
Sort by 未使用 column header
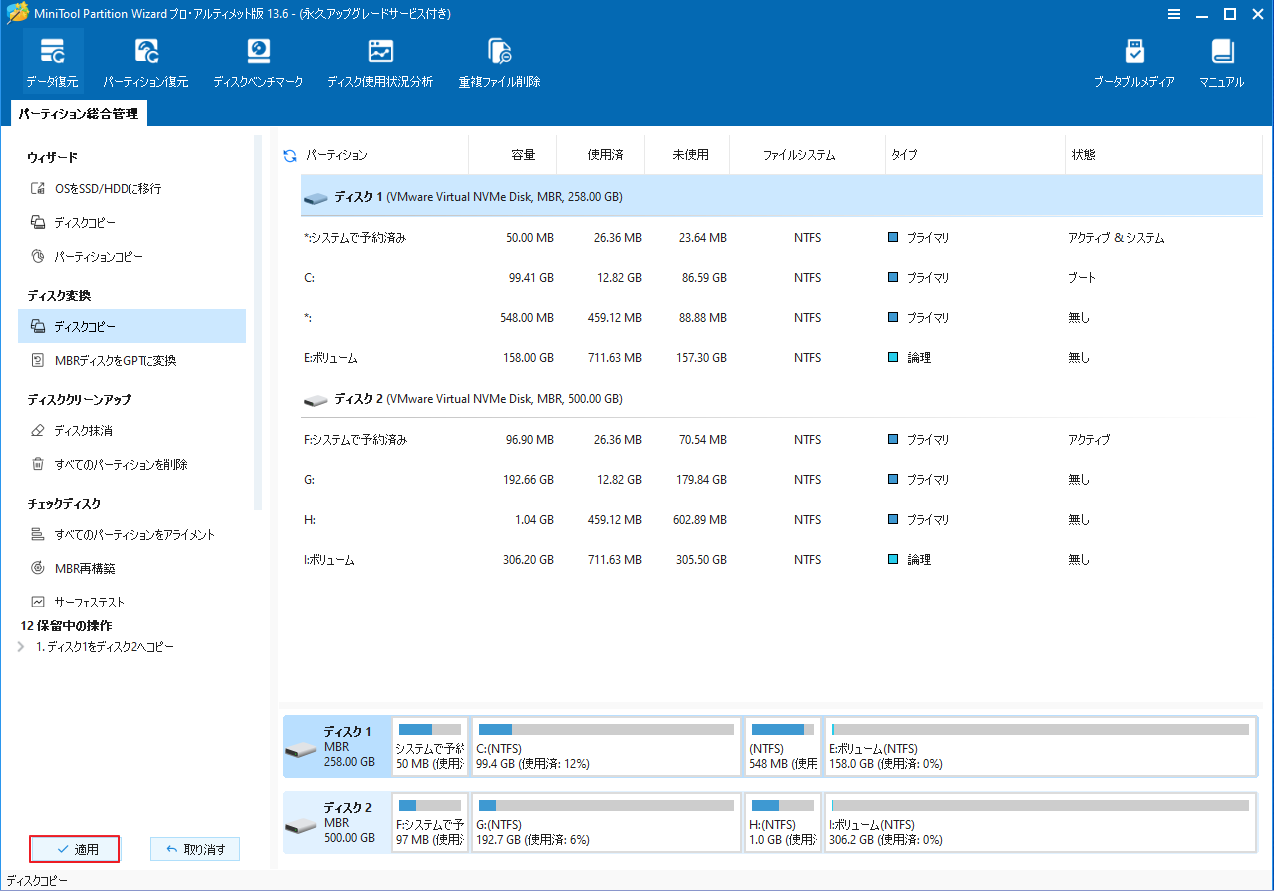click(x=687, y=155)
